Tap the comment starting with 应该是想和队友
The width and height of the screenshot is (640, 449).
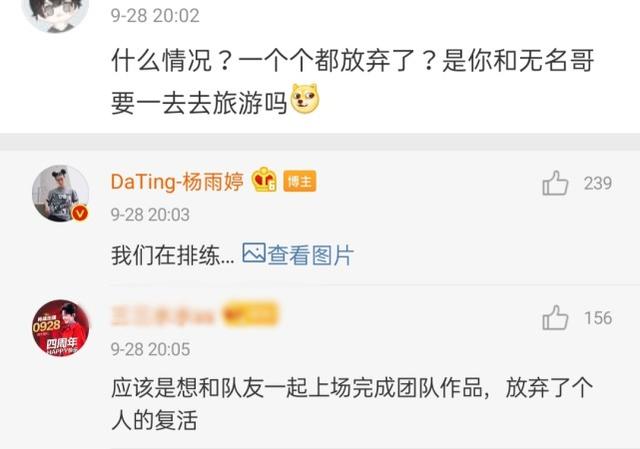tap(352, 404)
